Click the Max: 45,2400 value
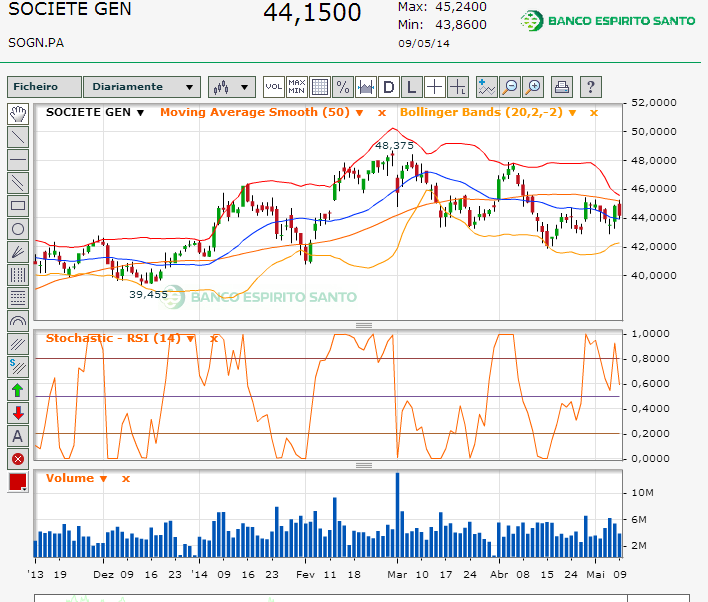Image resolution: width=708 pixels, height=602 pixels. 442,7
